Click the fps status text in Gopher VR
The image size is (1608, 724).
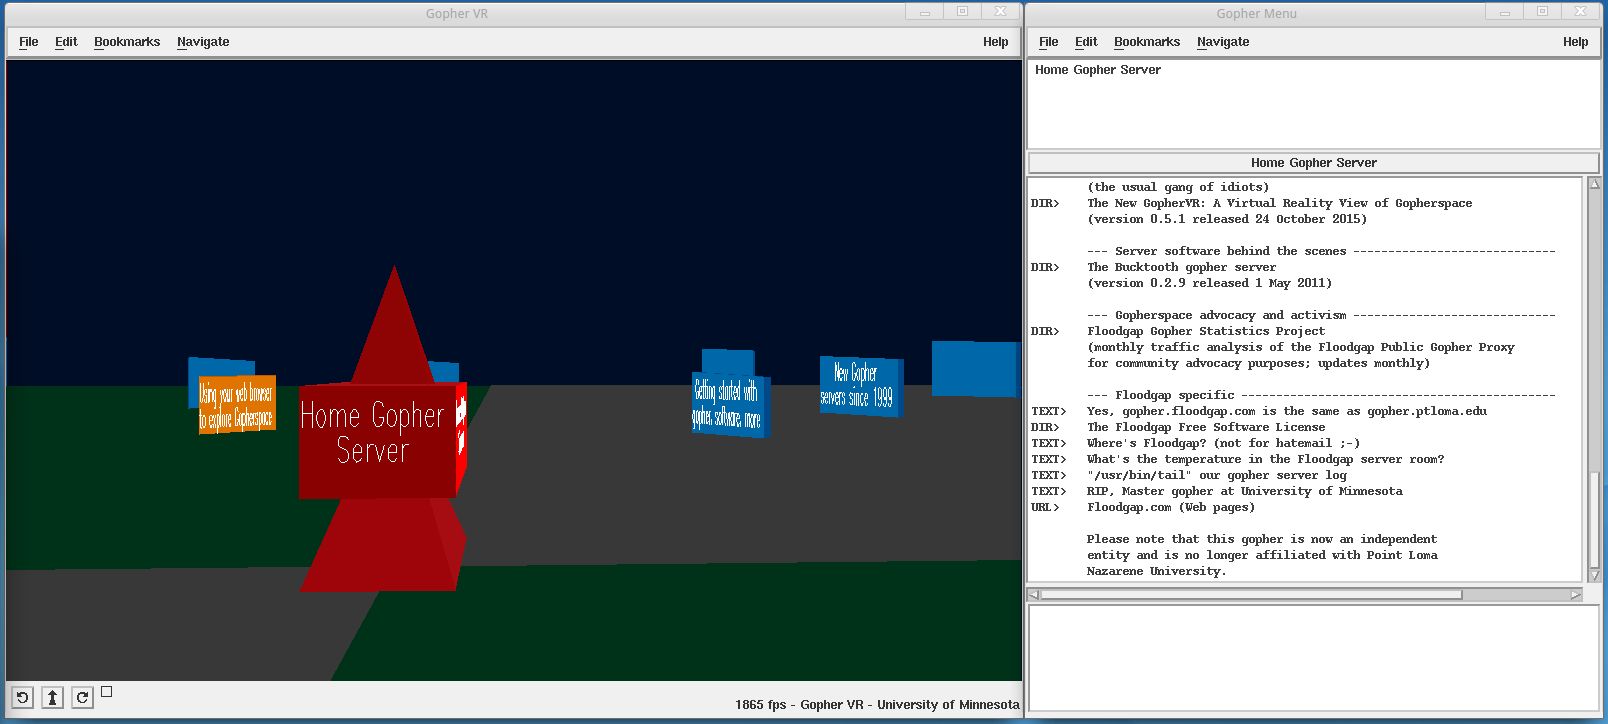click(877, 704)
